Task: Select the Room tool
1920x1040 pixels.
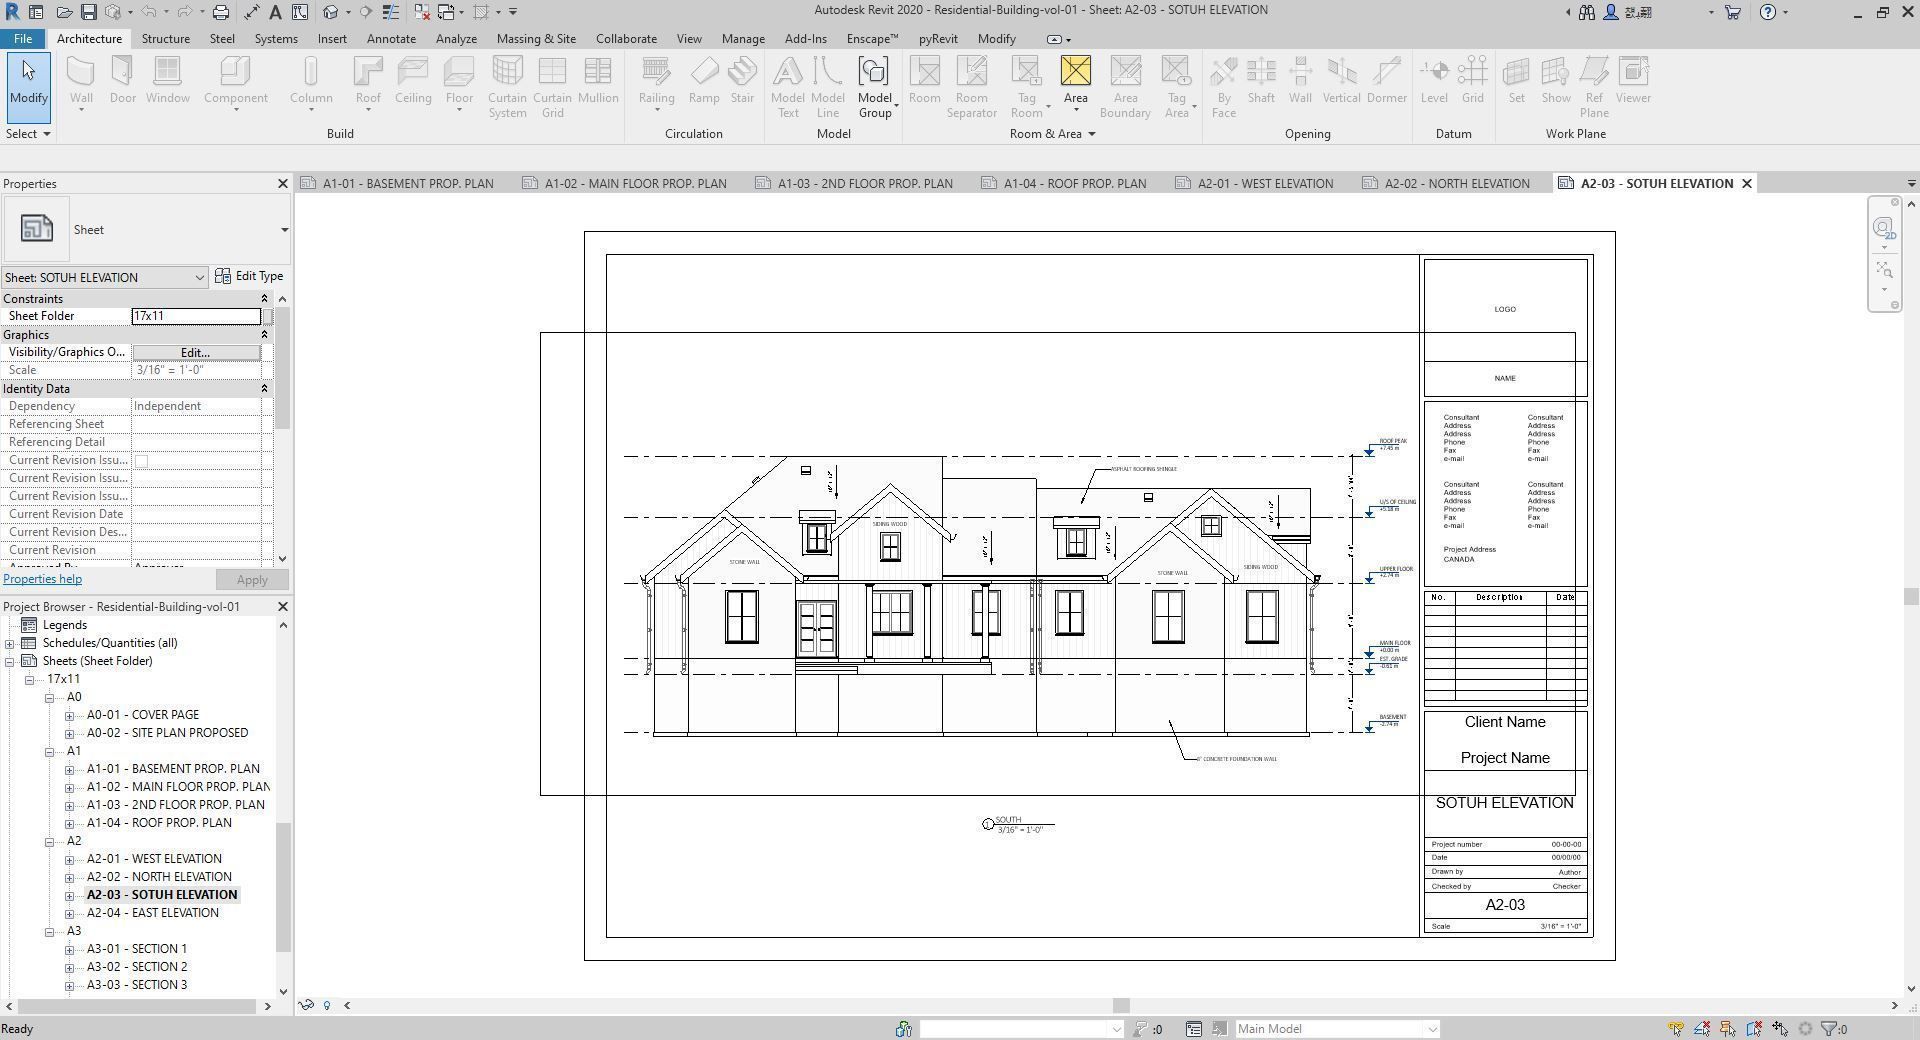Action: (x=925, y=81)
